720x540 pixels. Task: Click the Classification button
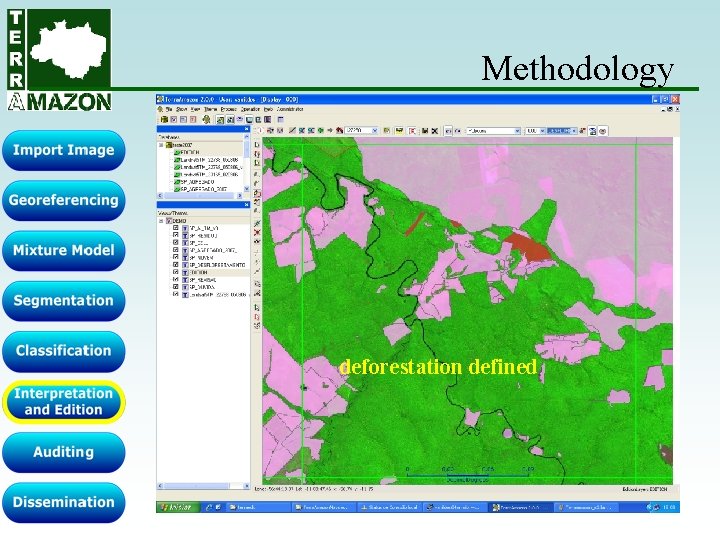tap(63, 351)
